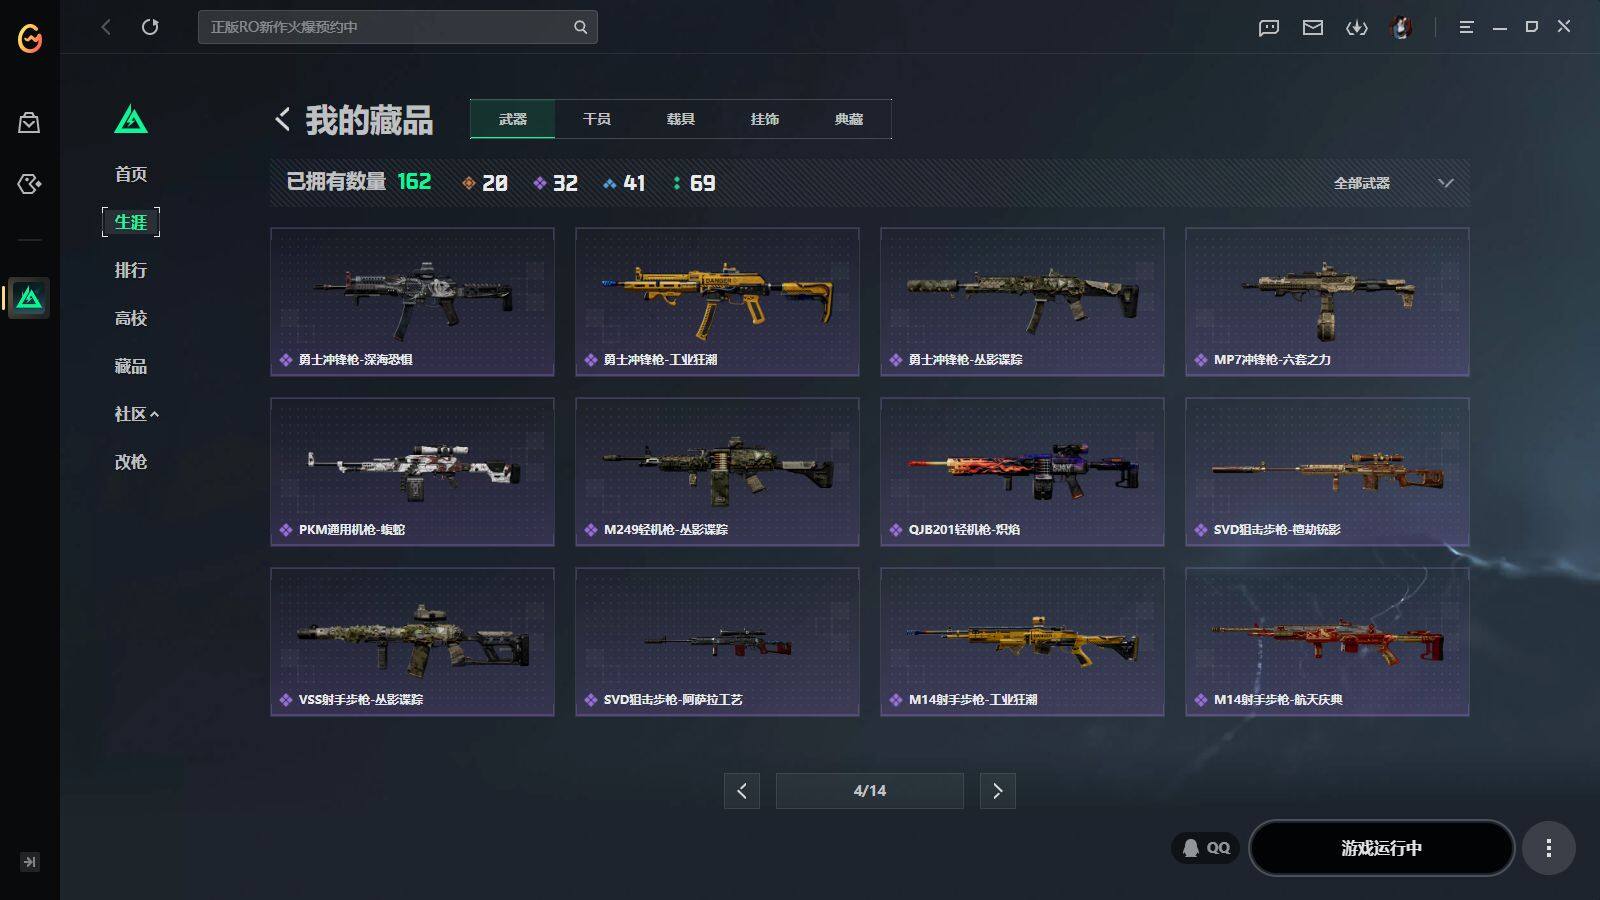Select the QJB201轻机枪-炽焰 weapon card

click(x=1022, y=472)
